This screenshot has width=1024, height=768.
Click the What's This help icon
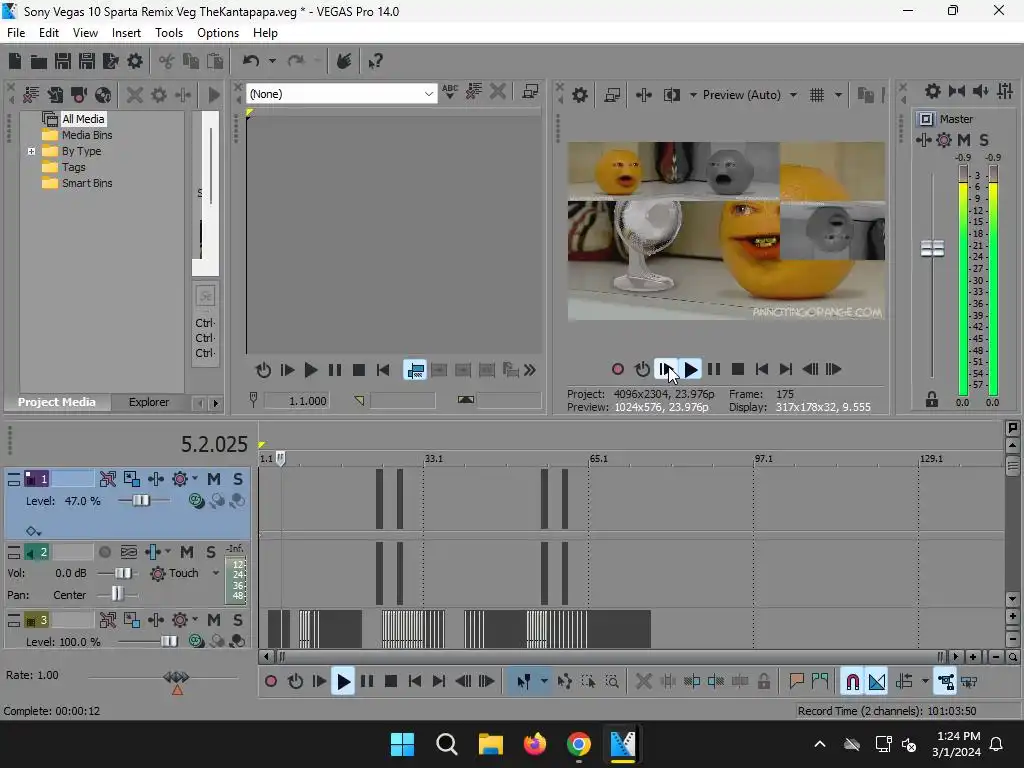click(x=375, y=61)
